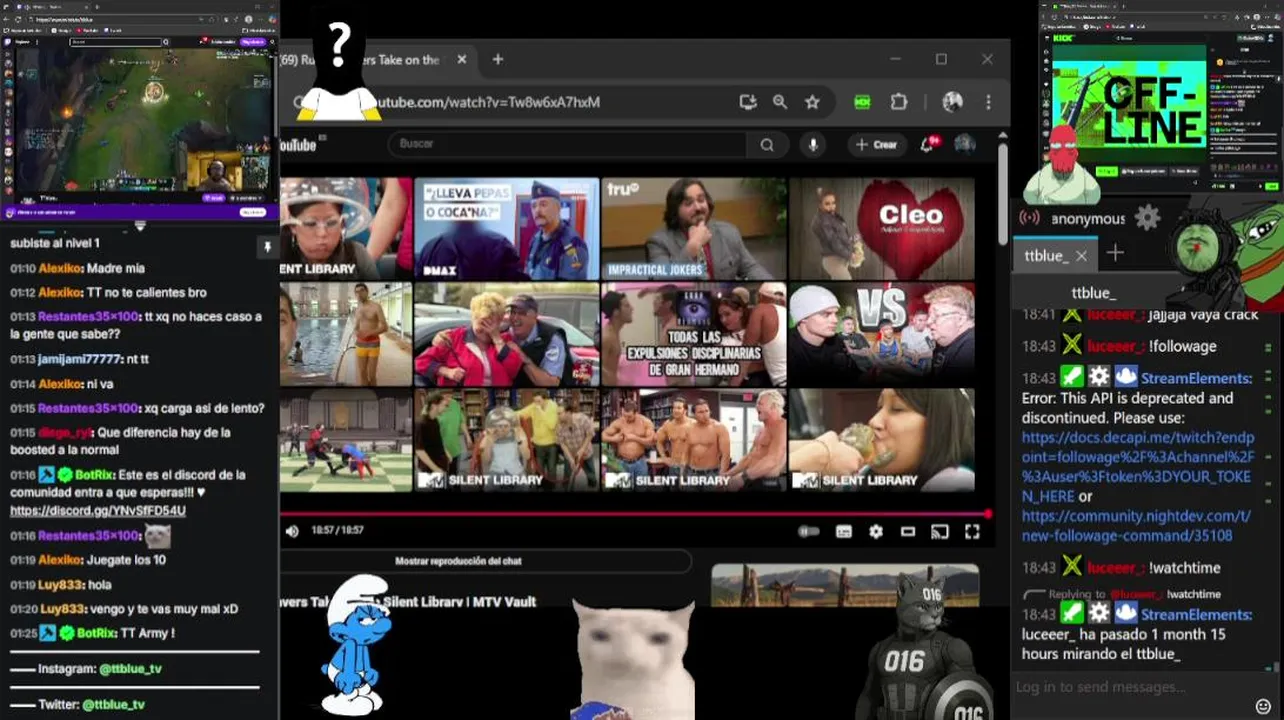The height and width of the screenshot is (720, 1284).
Task: Select the Impractical Jokers suggested video
Action: pyautogui.click(x=693, y=229)
